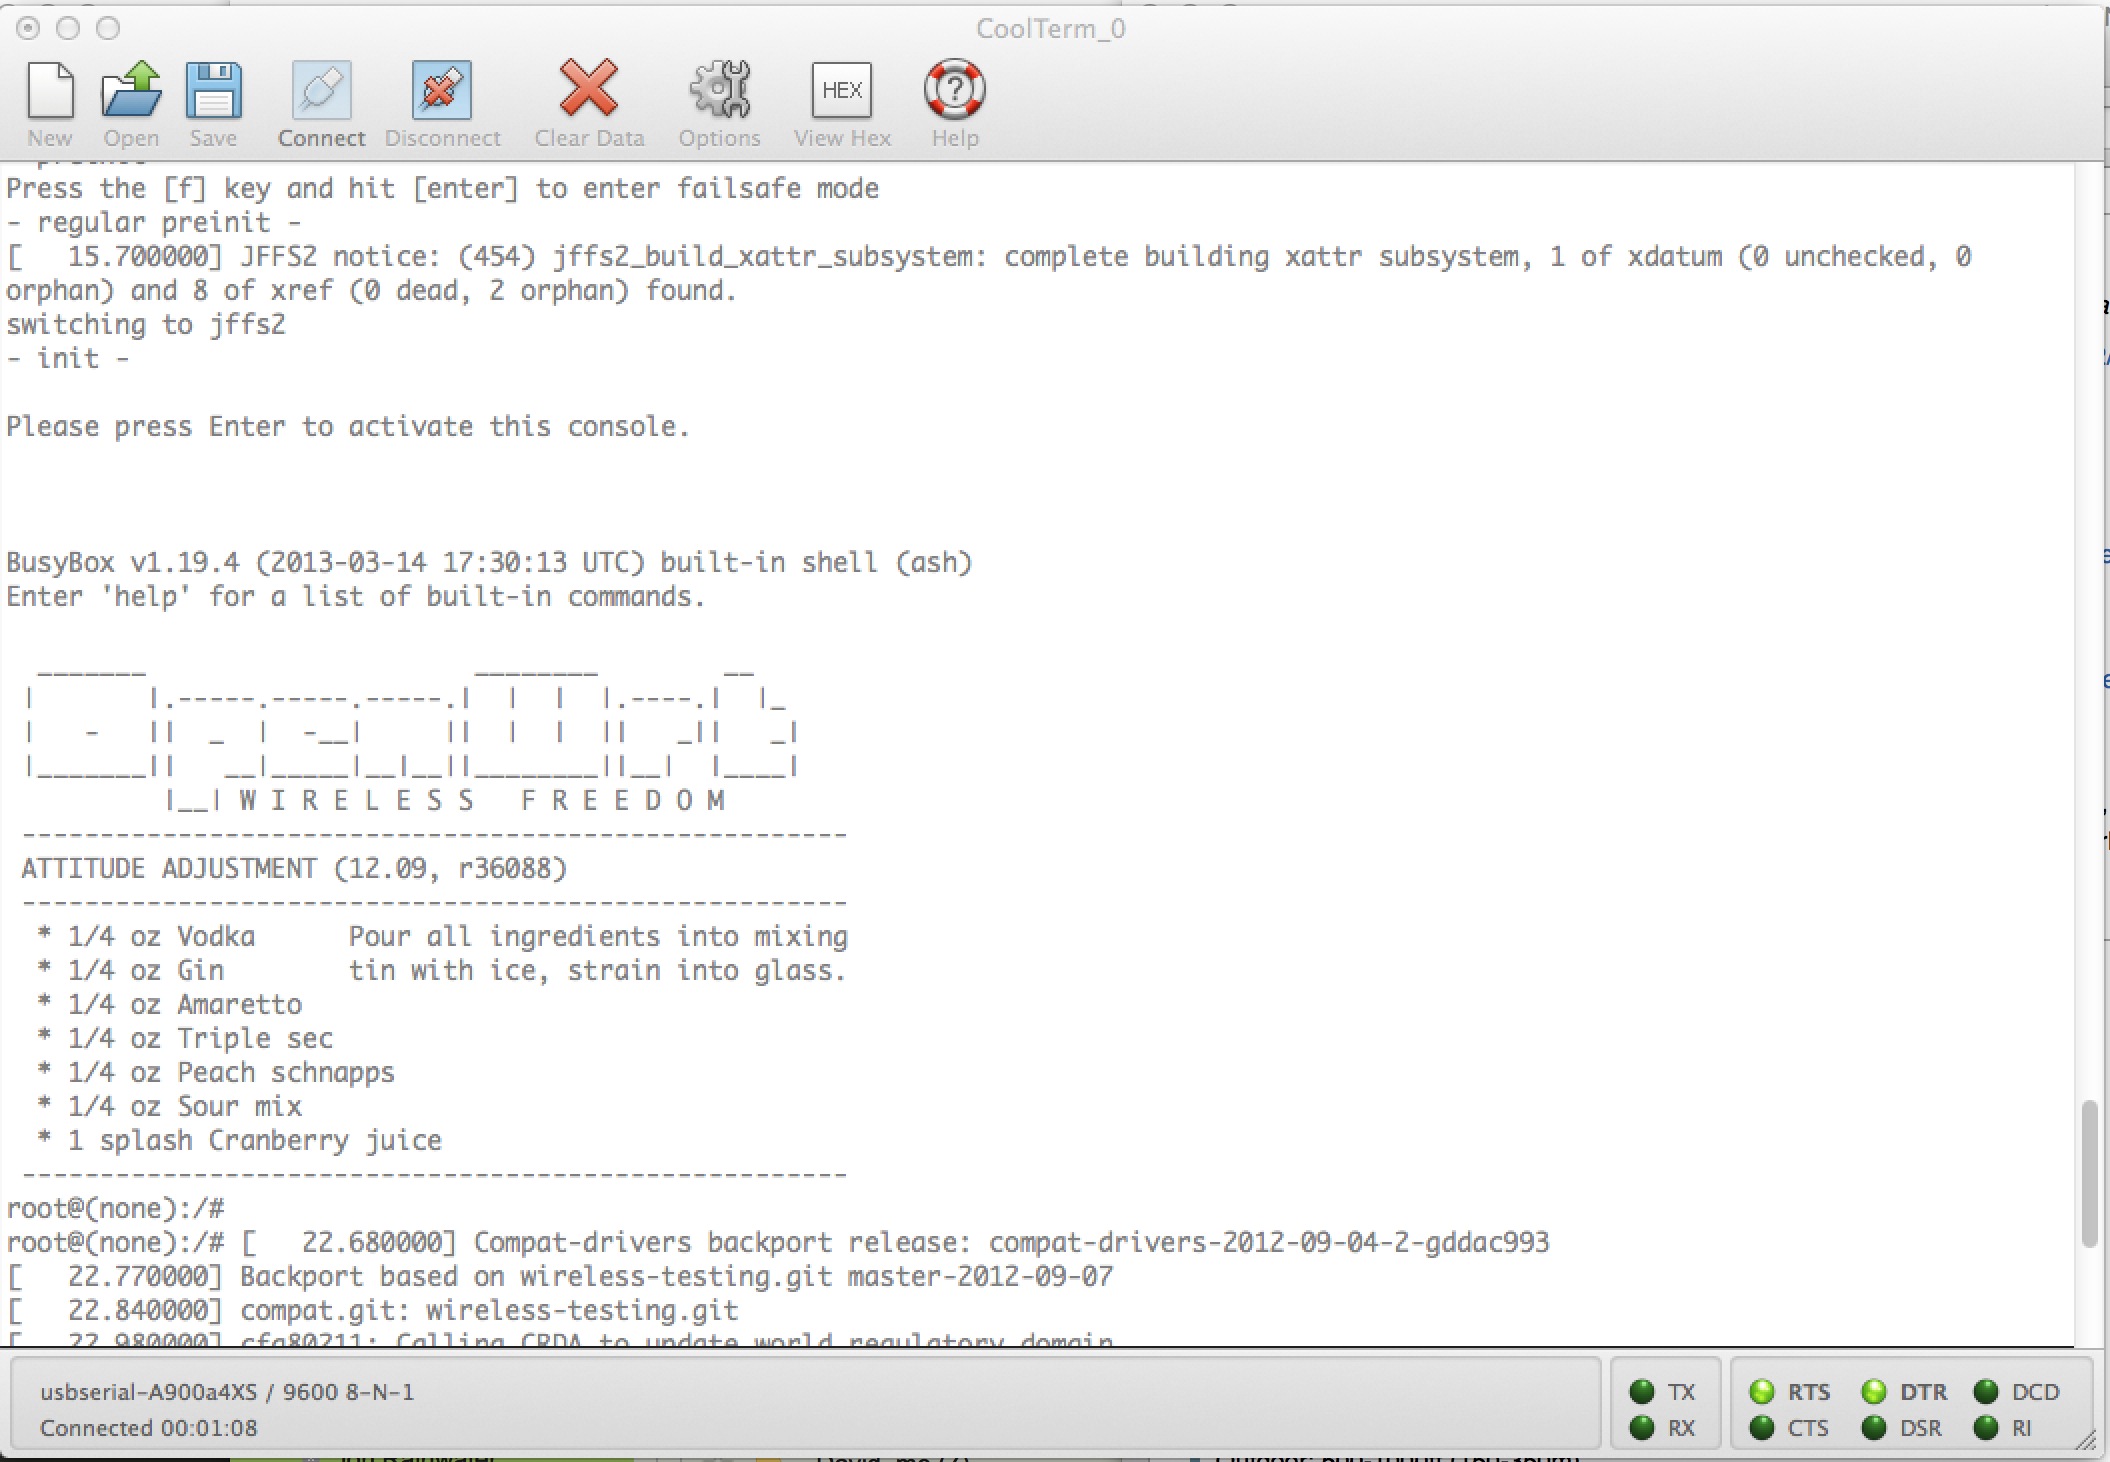2110x1462 pixels.
Task: Click the RX status LED
Action: (x=1642, y=1428)
